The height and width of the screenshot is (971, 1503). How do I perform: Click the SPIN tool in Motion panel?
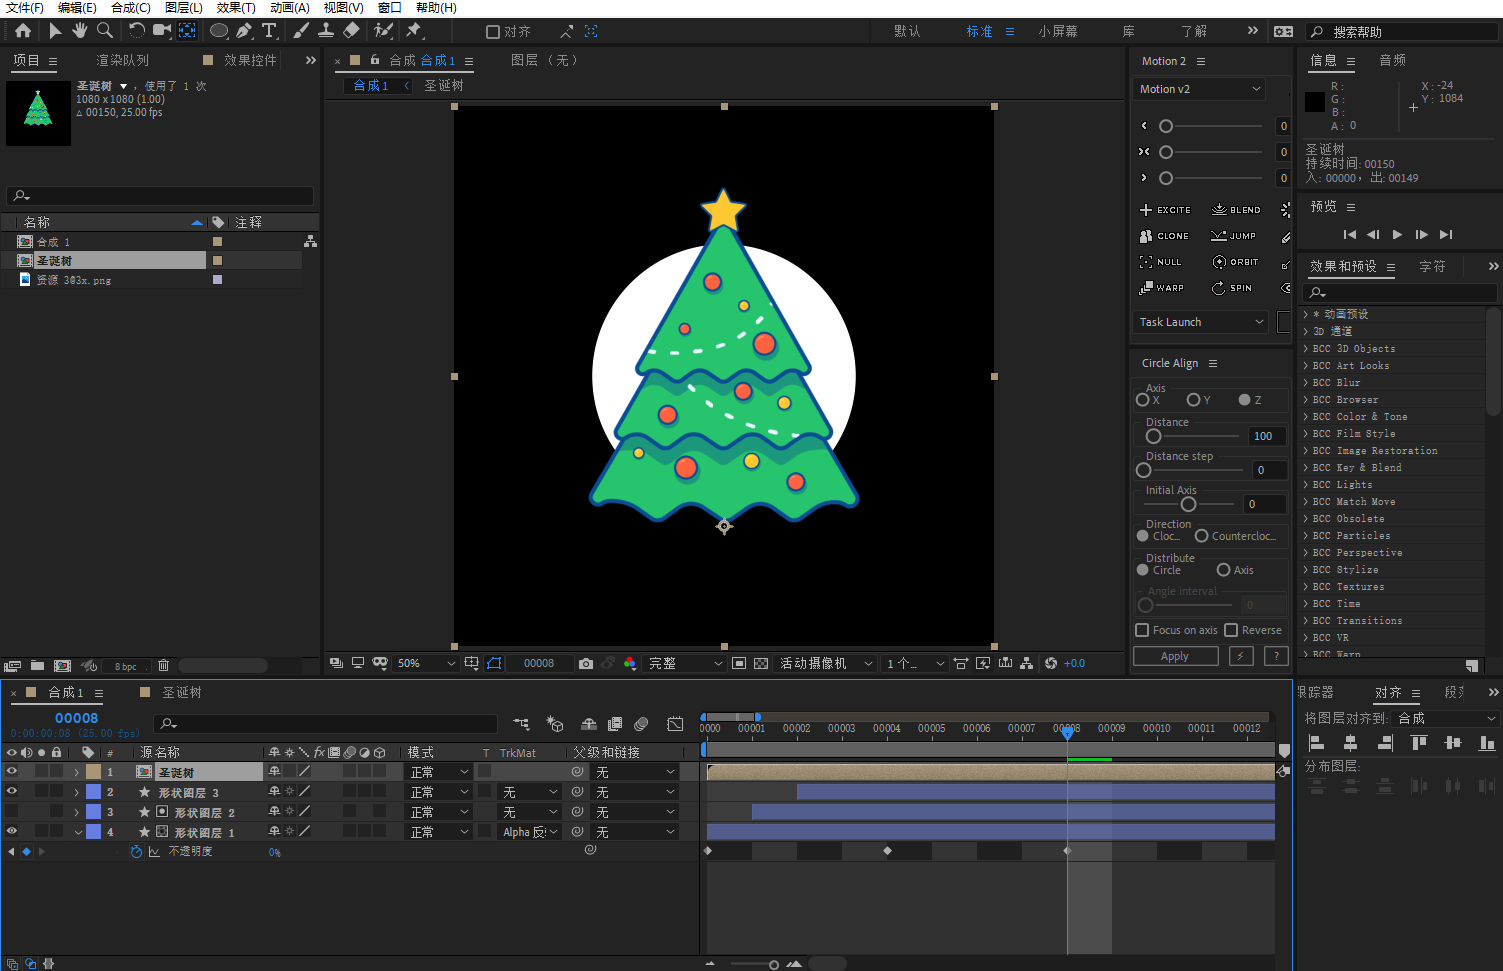pos(1232,288)
